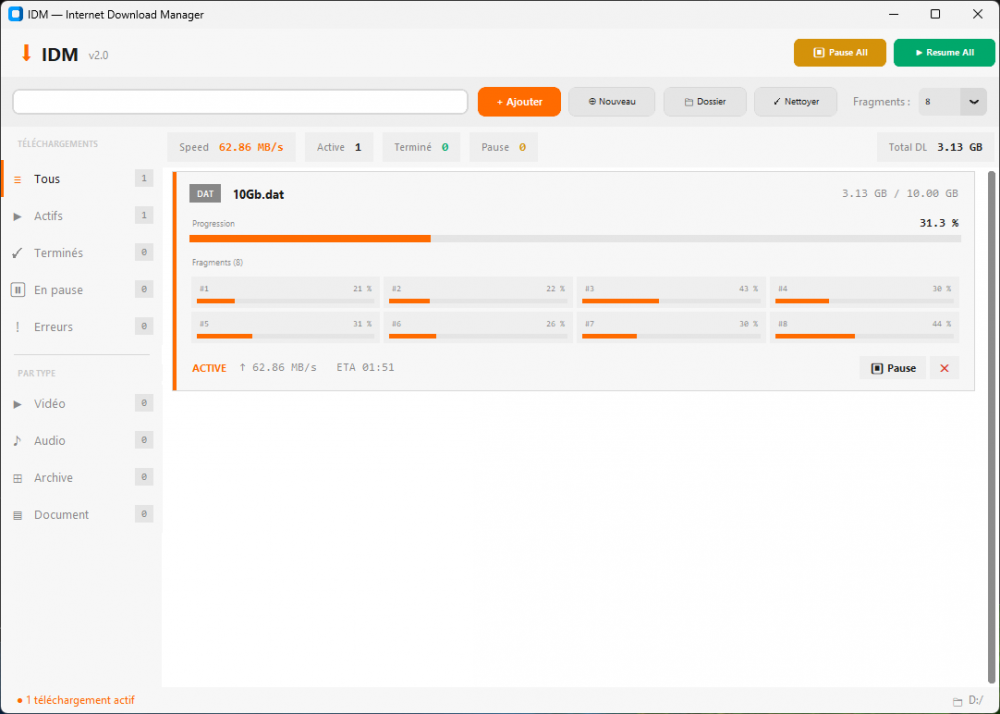Click the Nettoyer button
The width and height of the screenshot is (1000, 714).
coord(795,102)
